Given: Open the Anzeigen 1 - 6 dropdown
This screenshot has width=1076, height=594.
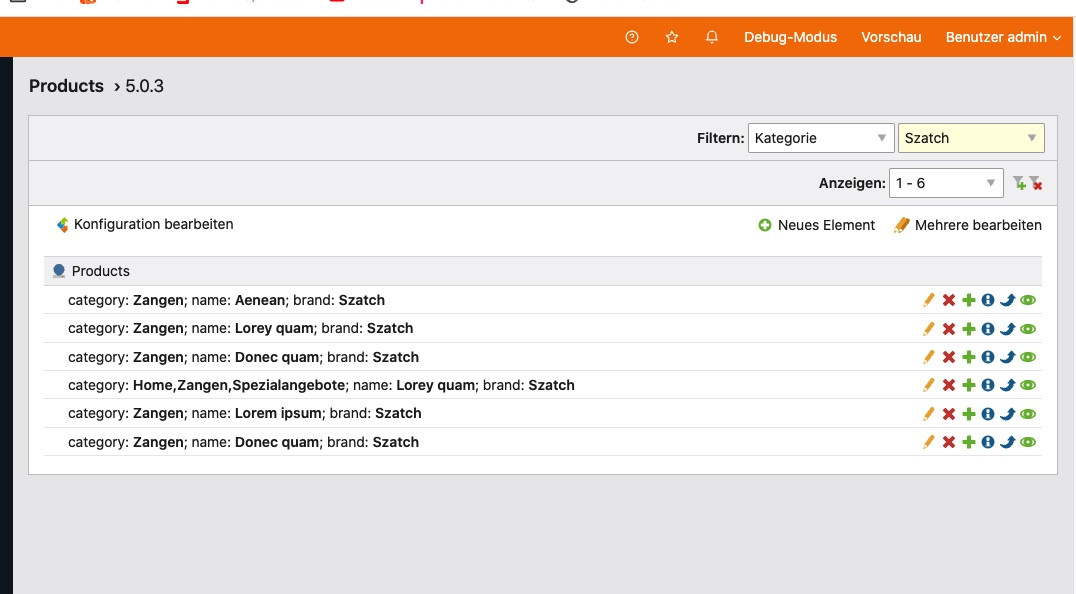Looking at the screenshot, I should (x=946, y=183).
